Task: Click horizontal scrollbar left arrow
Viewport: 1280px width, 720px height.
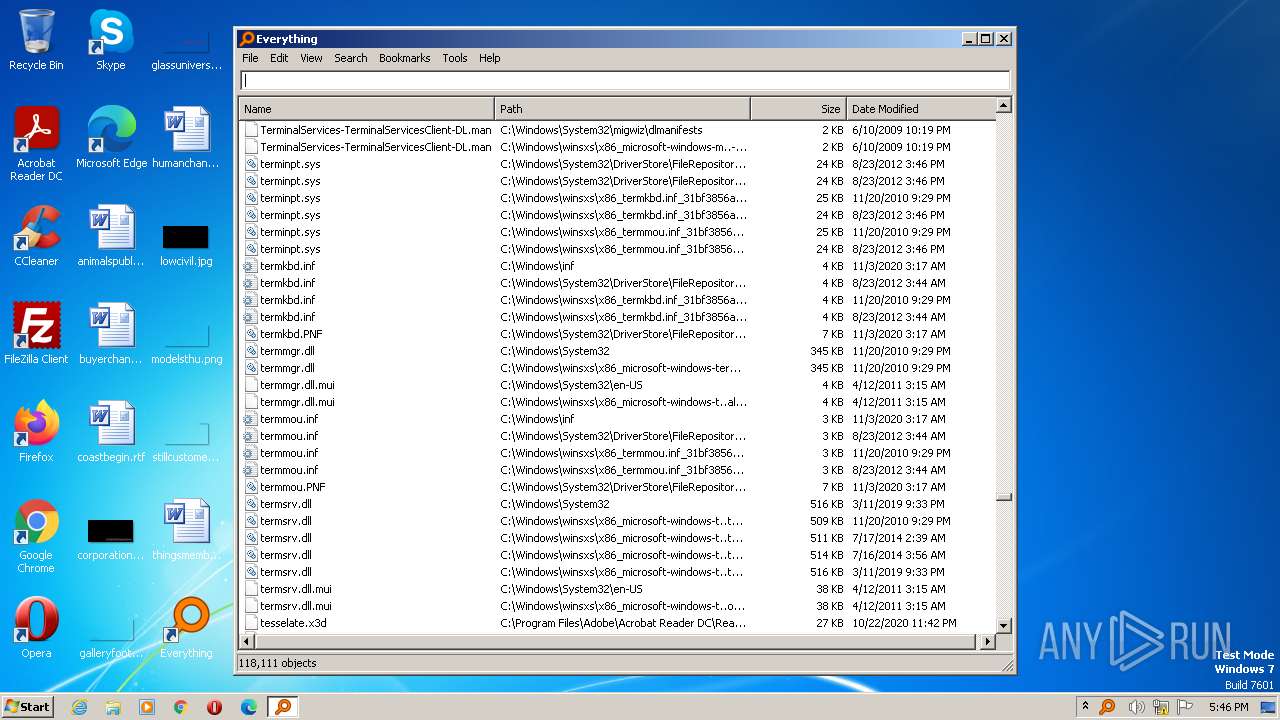Action: [247, 642]
